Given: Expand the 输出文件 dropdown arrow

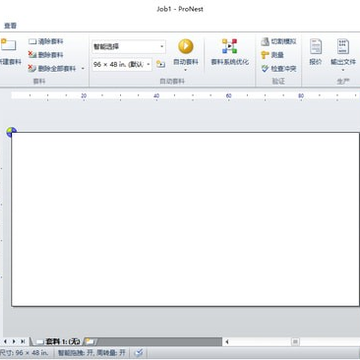Looking at the screenshot, I should tap(343, 70).
